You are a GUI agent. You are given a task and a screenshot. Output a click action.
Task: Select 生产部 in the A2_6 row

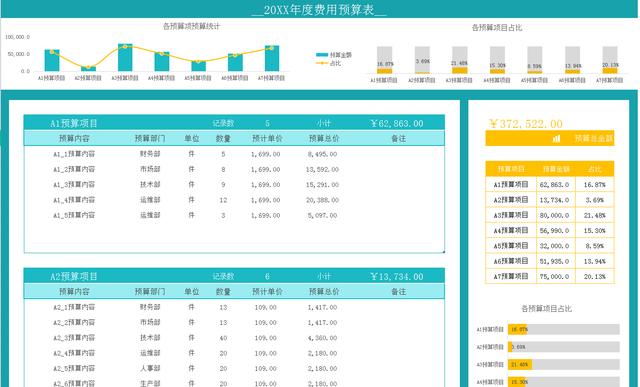tap(150, 383)
